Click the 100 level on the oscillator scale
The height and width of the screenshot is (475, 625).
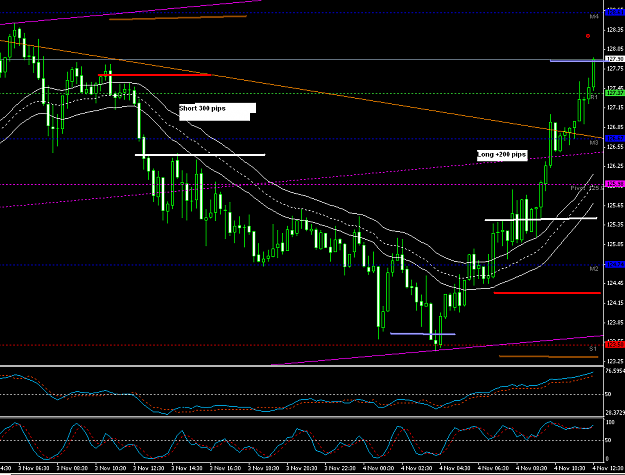point(610,422)
